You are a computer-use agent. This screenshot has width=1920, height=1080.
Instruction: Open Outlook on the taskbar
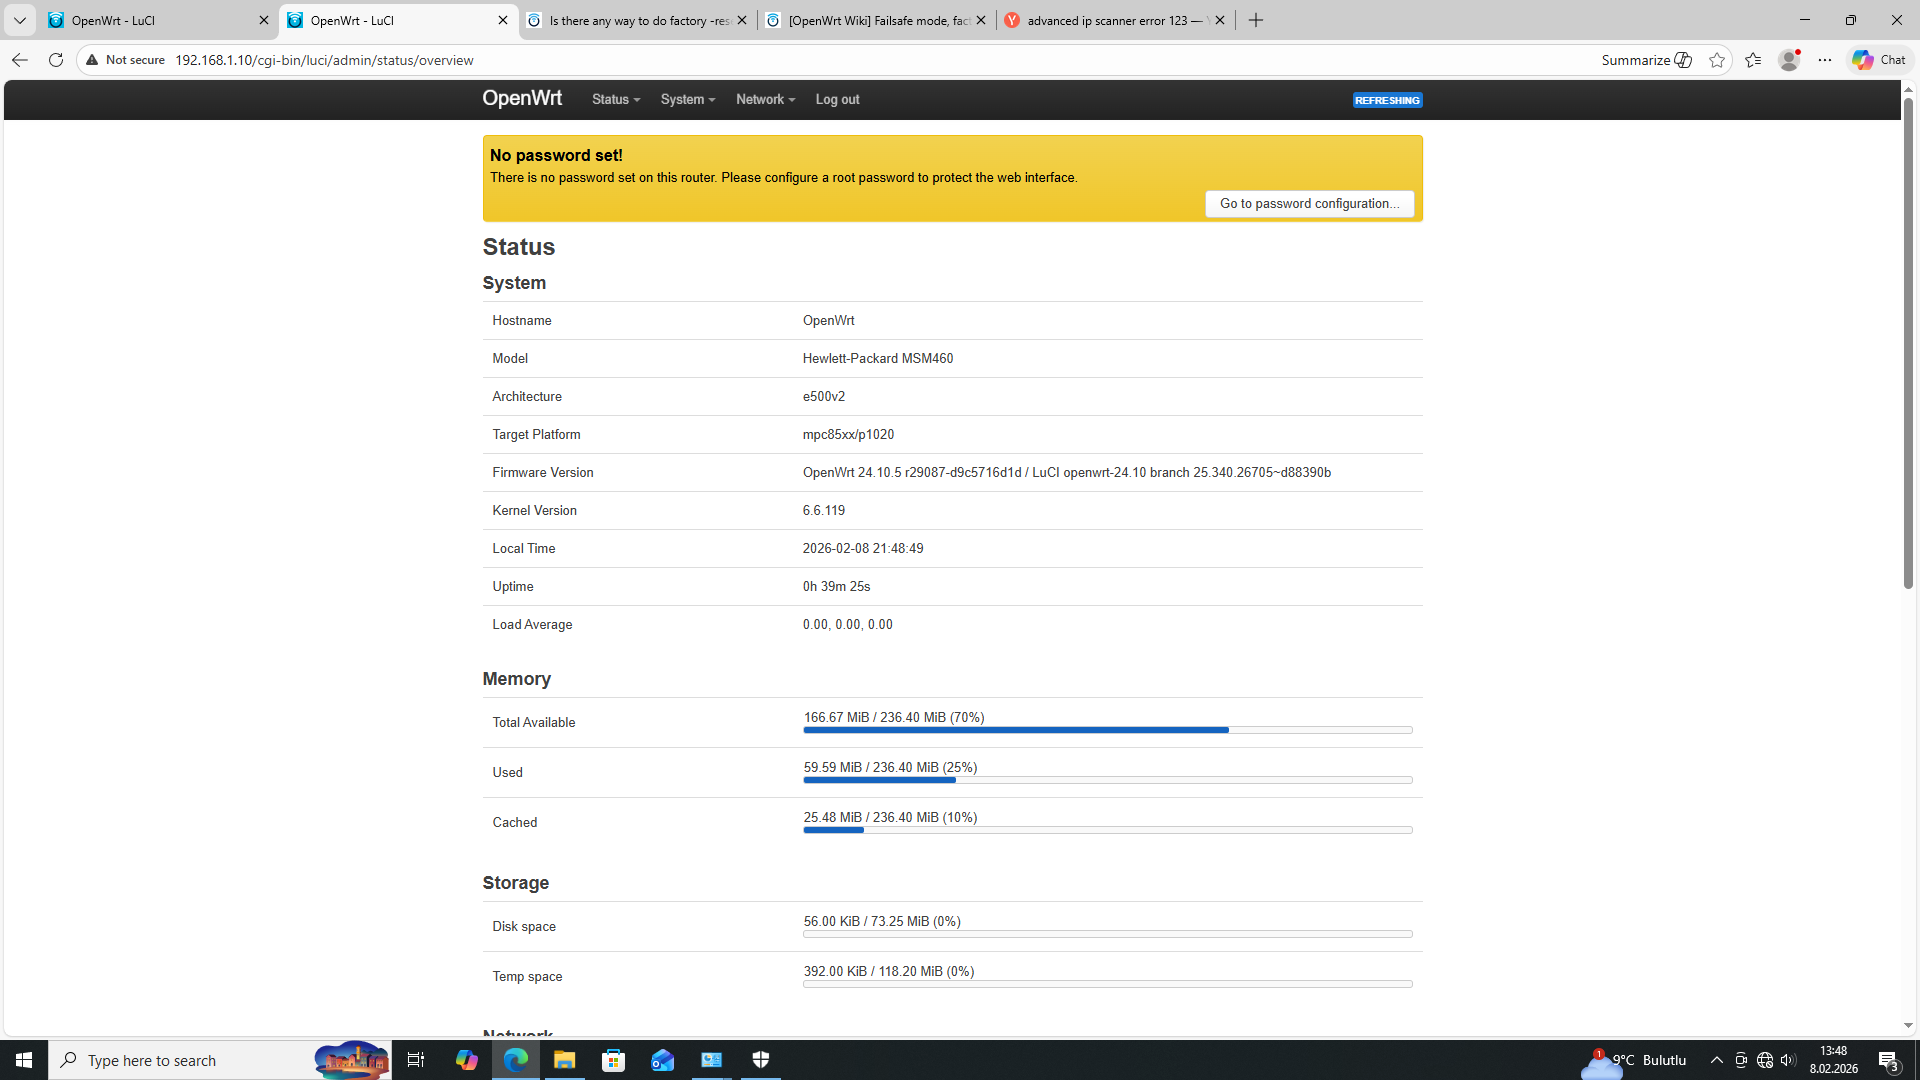coord(662,1060)
